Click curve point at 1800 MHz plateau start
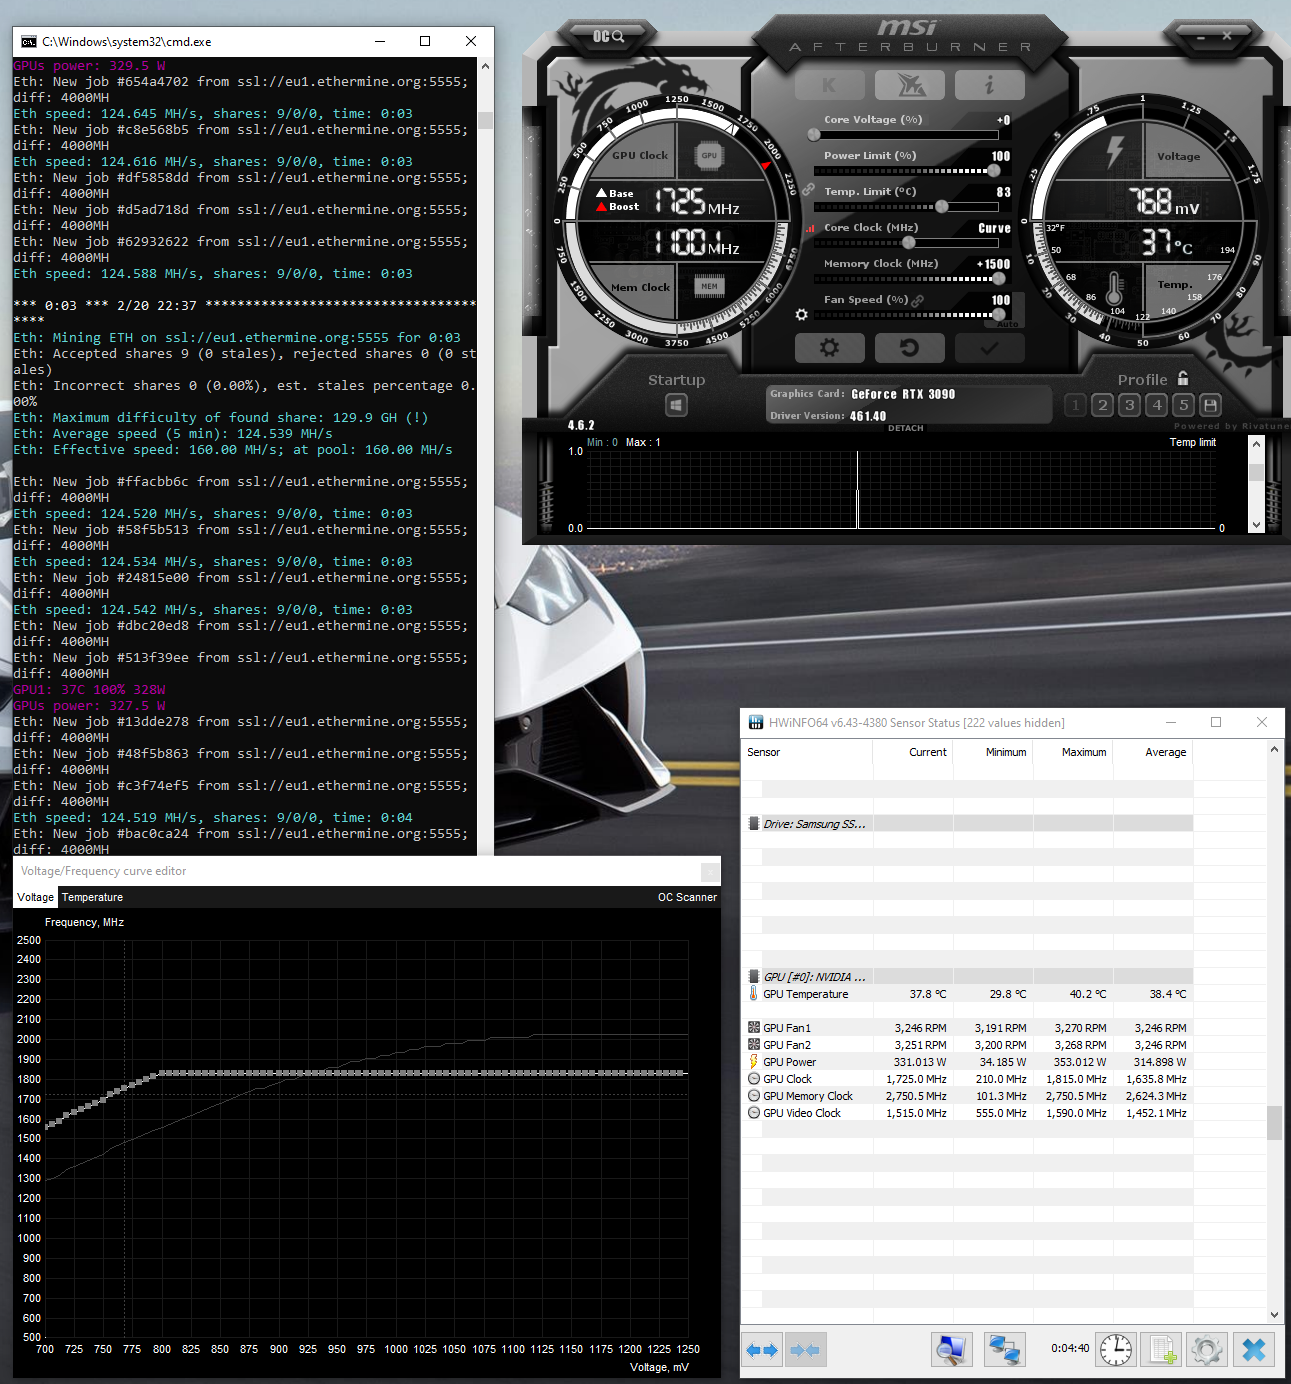Image resolution: width=1291 pixels, height=1384 pixels. click(161, 1073)
